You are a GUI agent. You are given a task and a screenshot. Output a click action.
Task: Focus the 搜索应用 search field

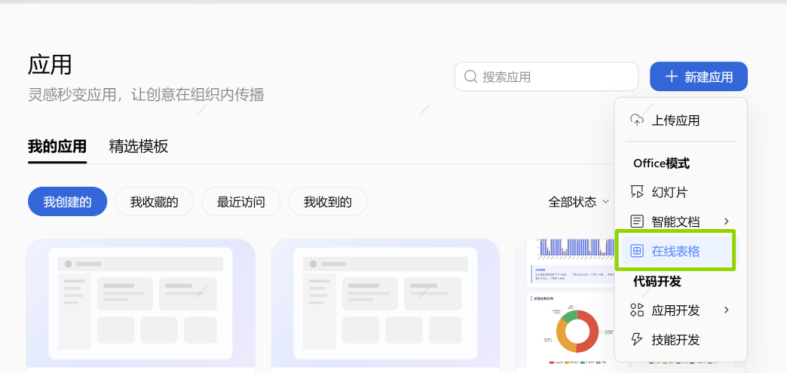tap(546, 77)
